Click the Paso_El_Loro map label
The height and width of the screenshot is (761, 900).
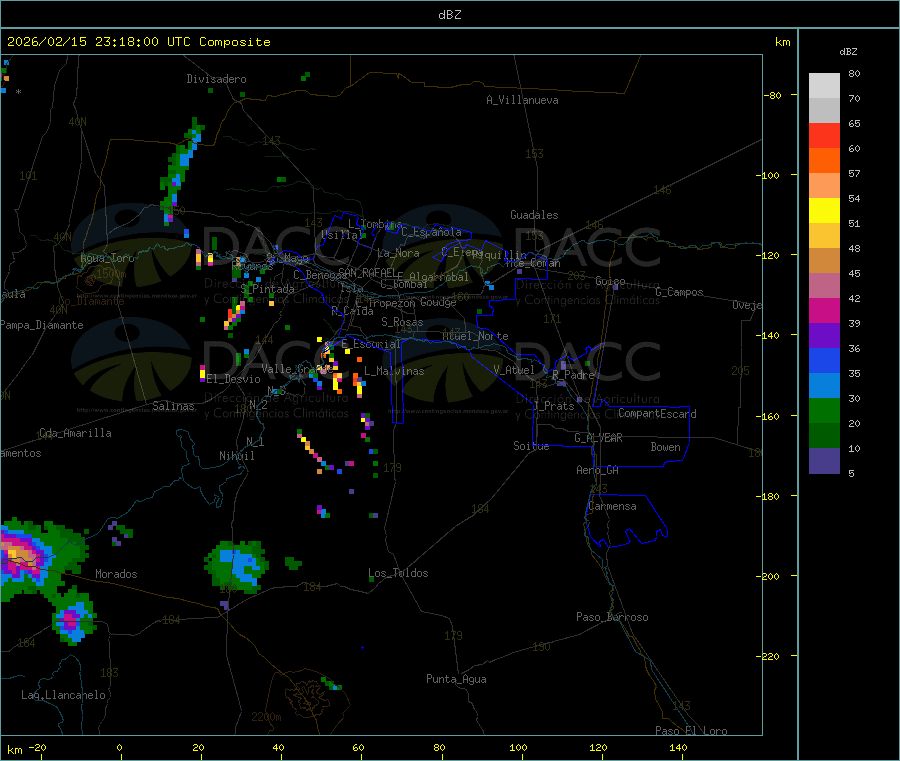692,731
